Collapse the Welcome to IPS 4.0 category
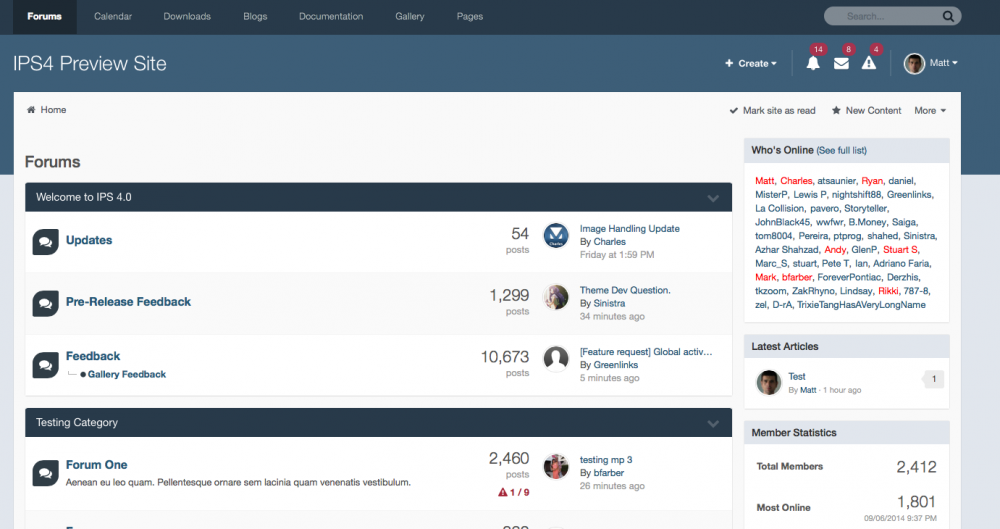 coord(713,198)
